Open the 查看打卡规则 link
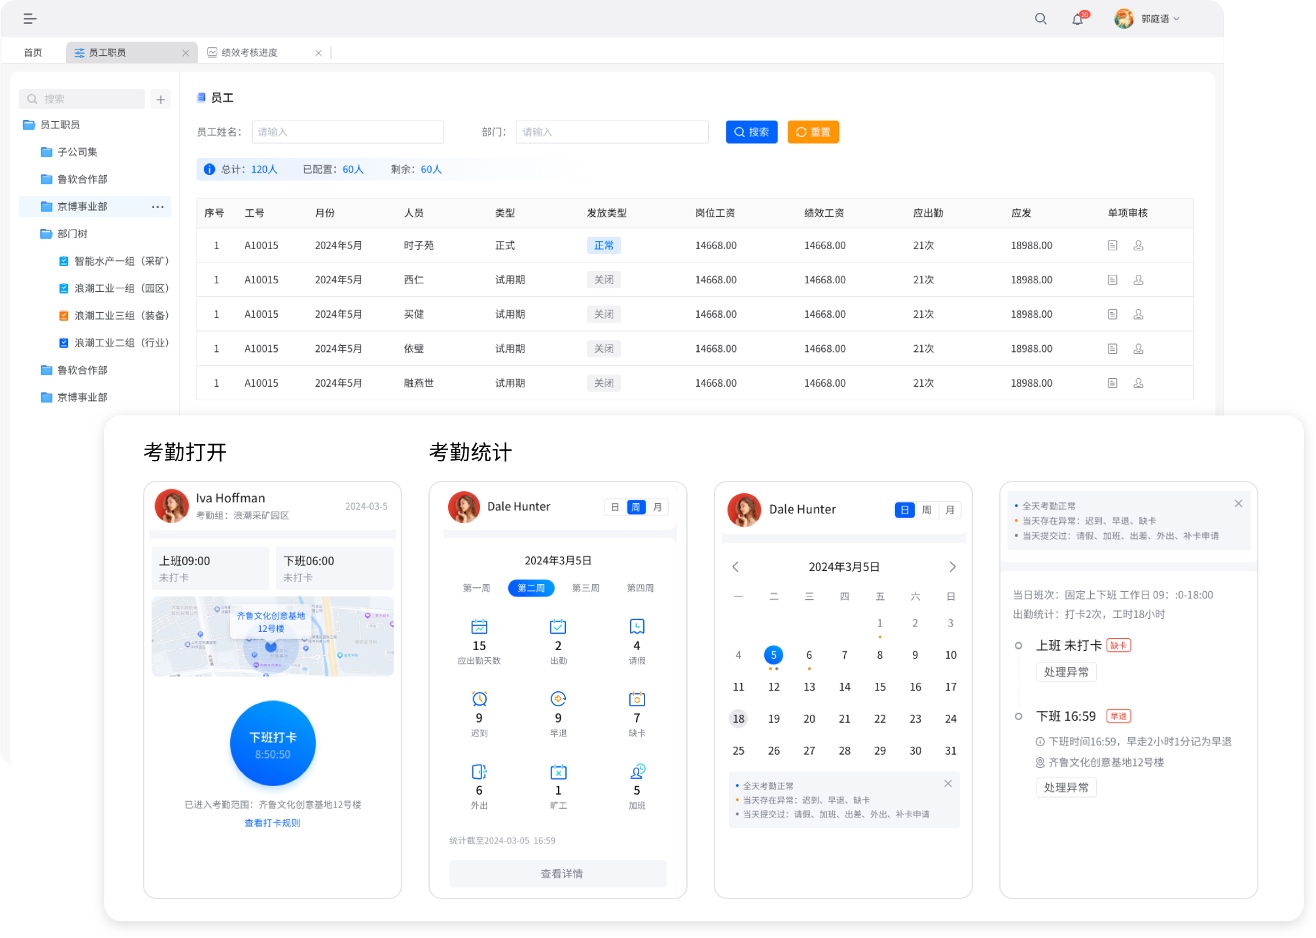 click(x=272, y=823)
